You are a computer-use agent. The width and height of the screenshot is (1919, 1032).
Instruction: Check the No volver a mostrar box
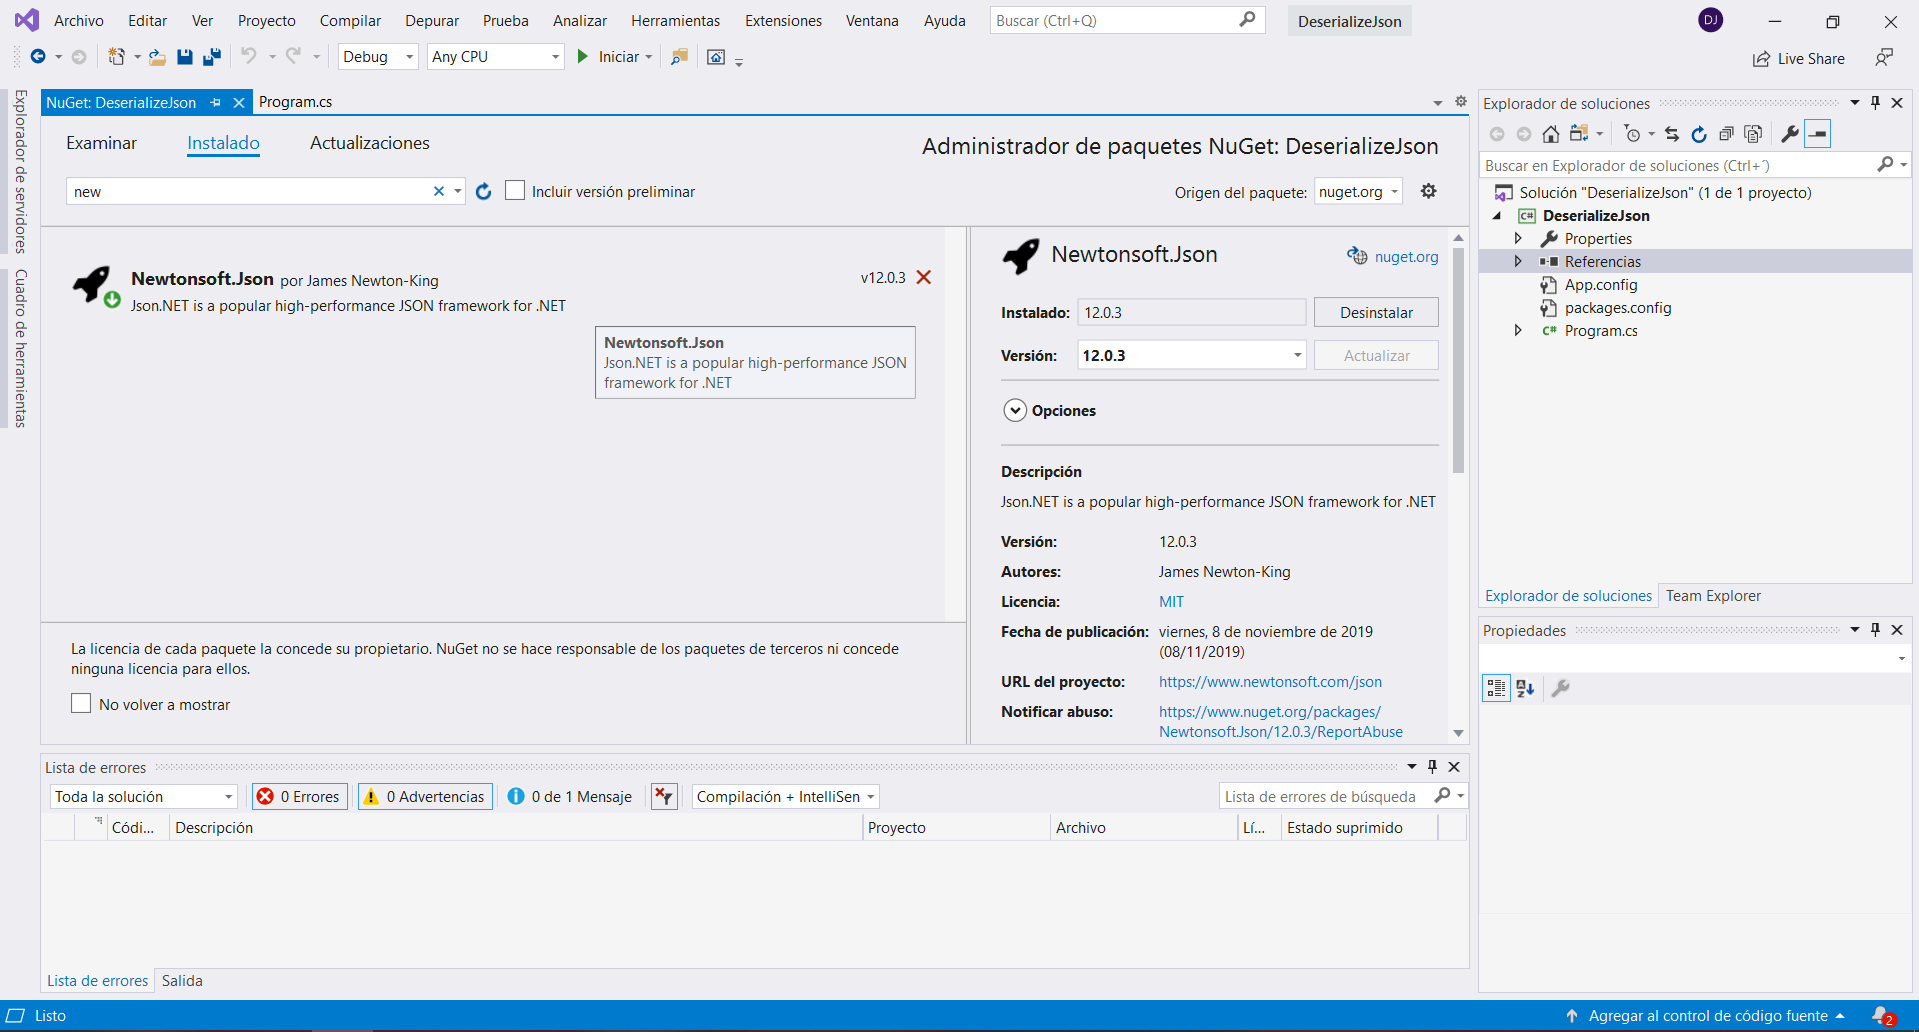[x=81, y=704]
